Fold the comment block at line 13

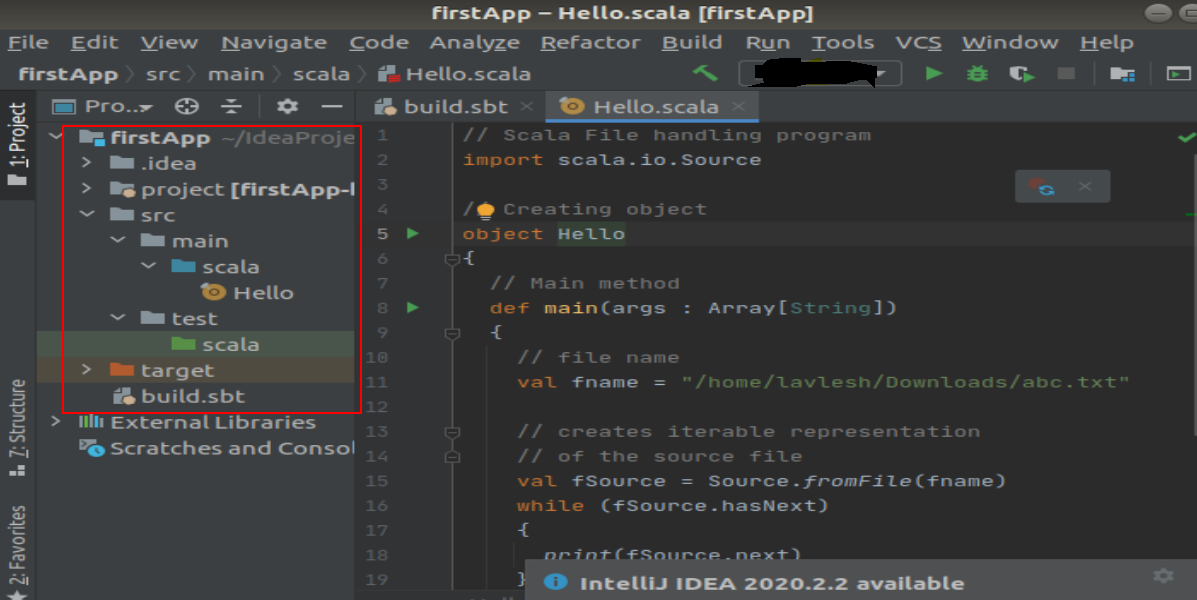[452, 432]
